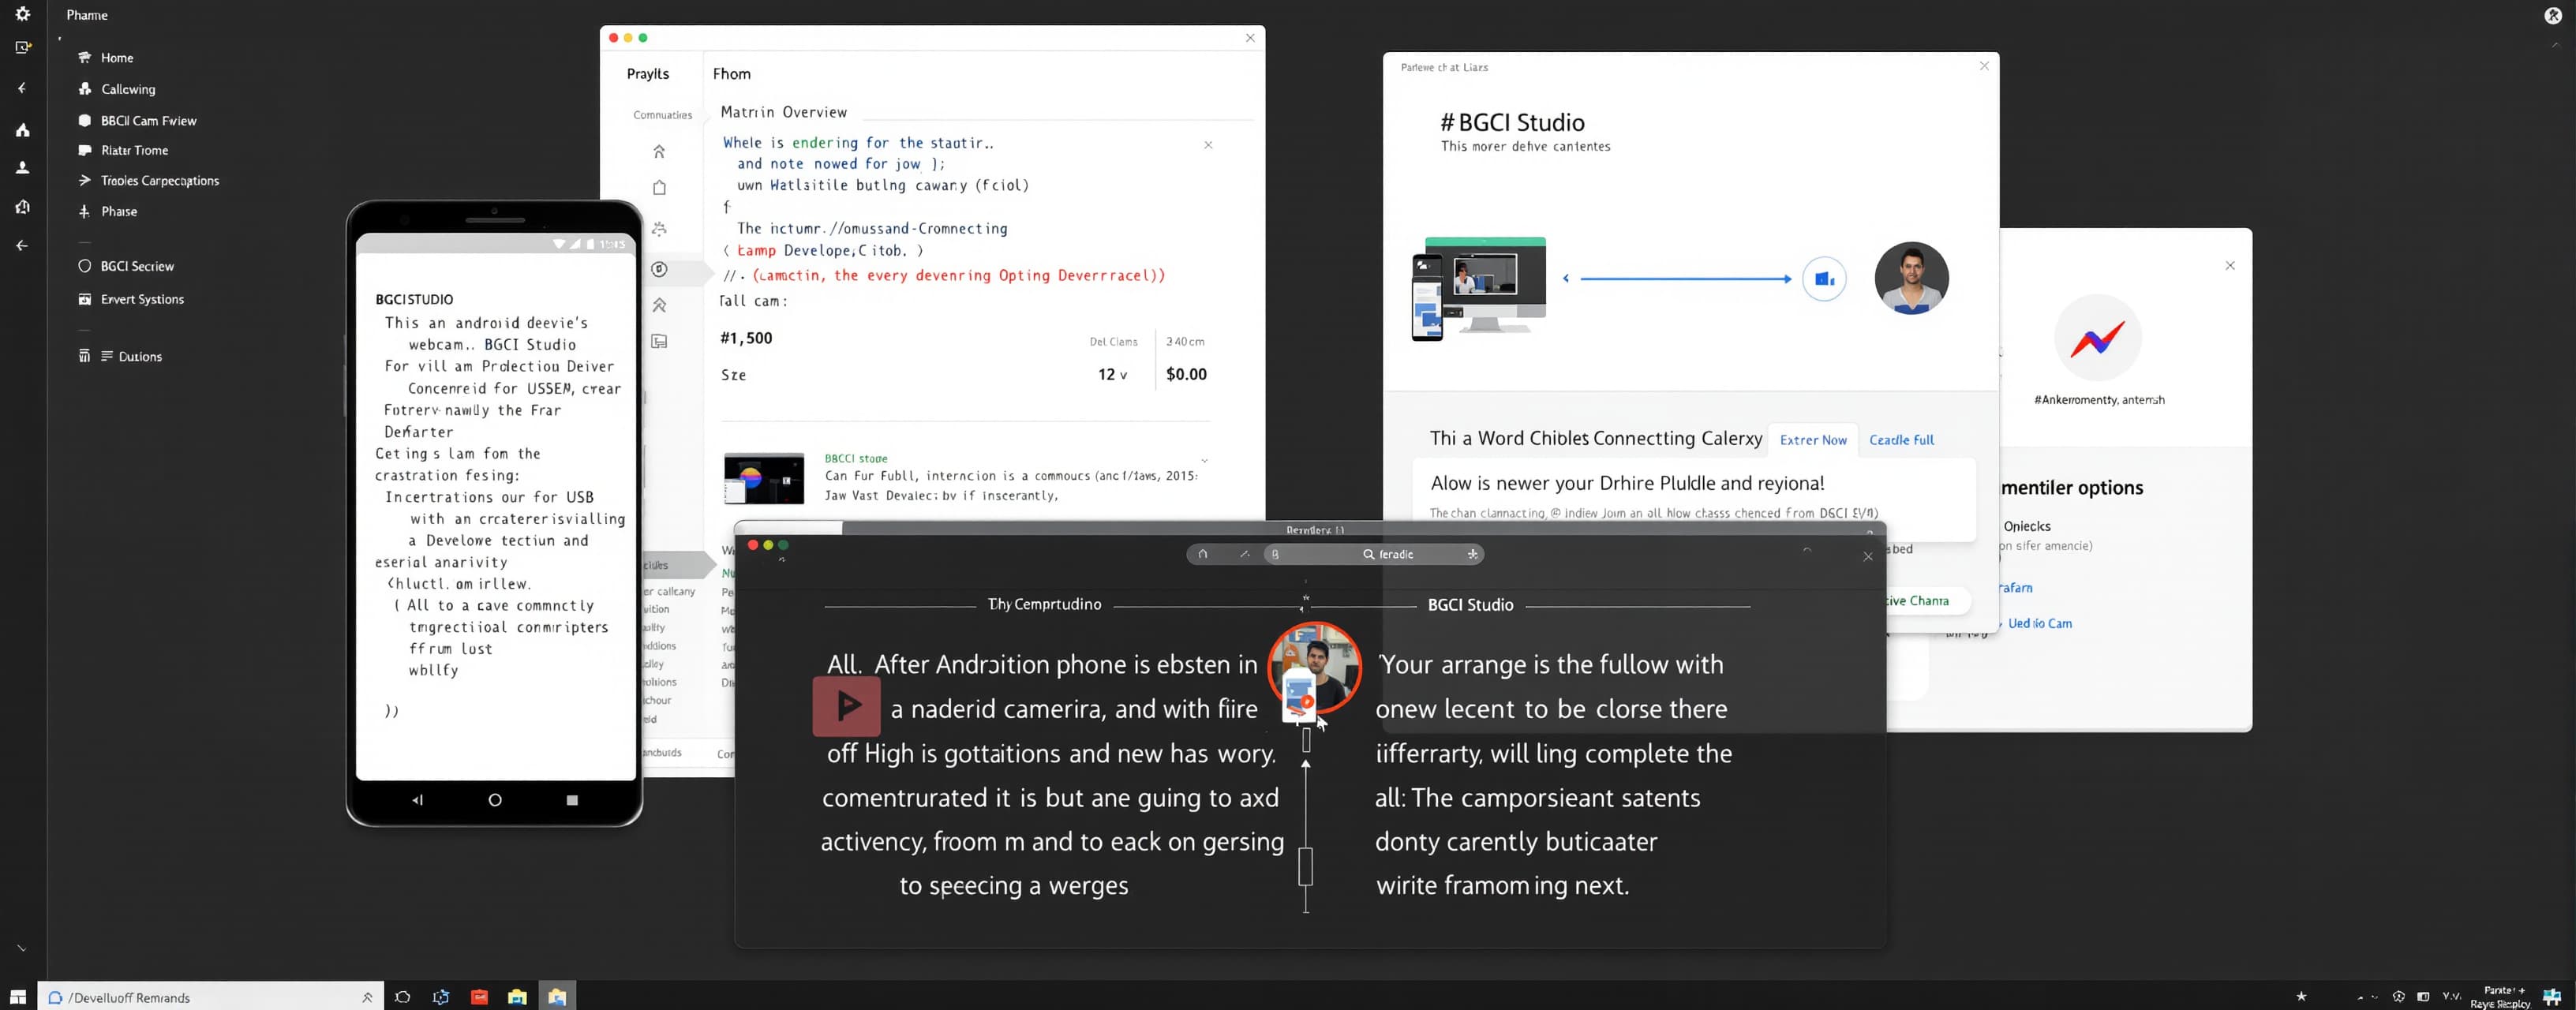Click the Oniecks option text
Viewport: 2576px width, 1010px height.
(2027, 526)
